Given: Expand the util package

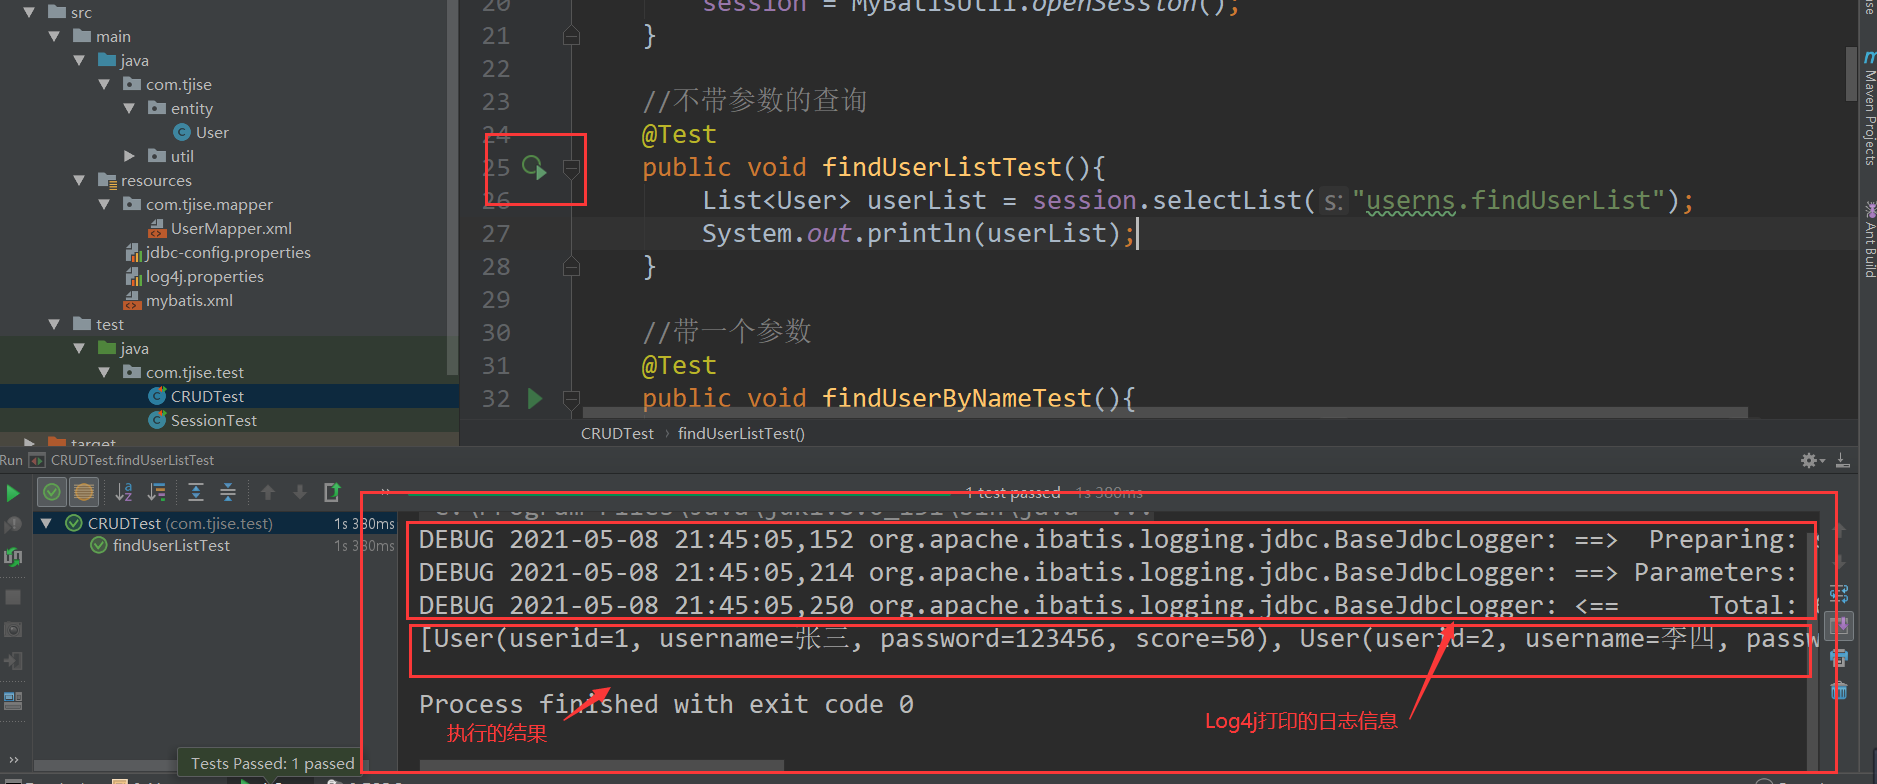Looking at the screenshot, I should click(x=129, y=156).
